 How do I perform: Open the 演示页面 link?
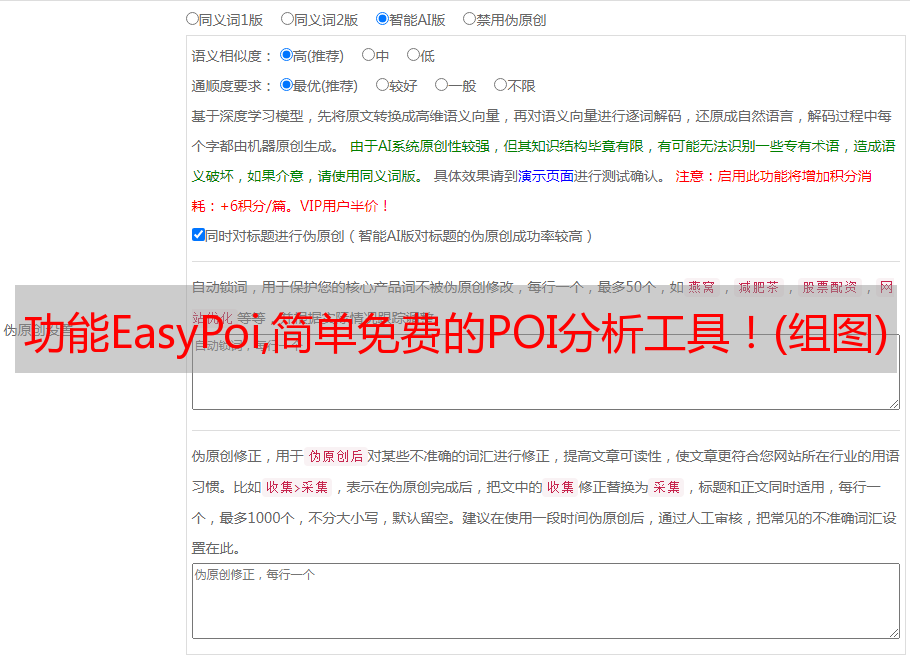(546, 176)
